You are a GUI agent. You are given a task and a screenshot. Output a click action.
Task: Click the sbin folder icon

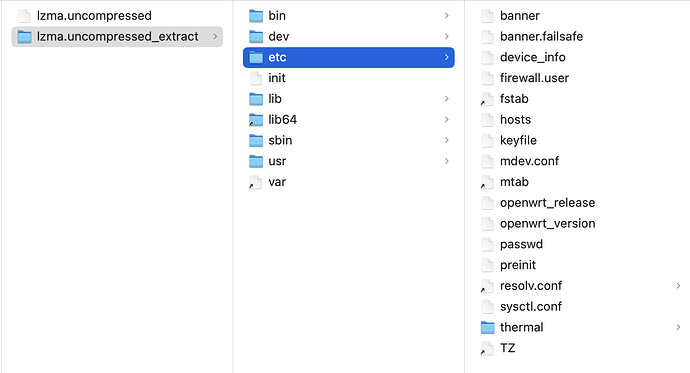[256, 140]
